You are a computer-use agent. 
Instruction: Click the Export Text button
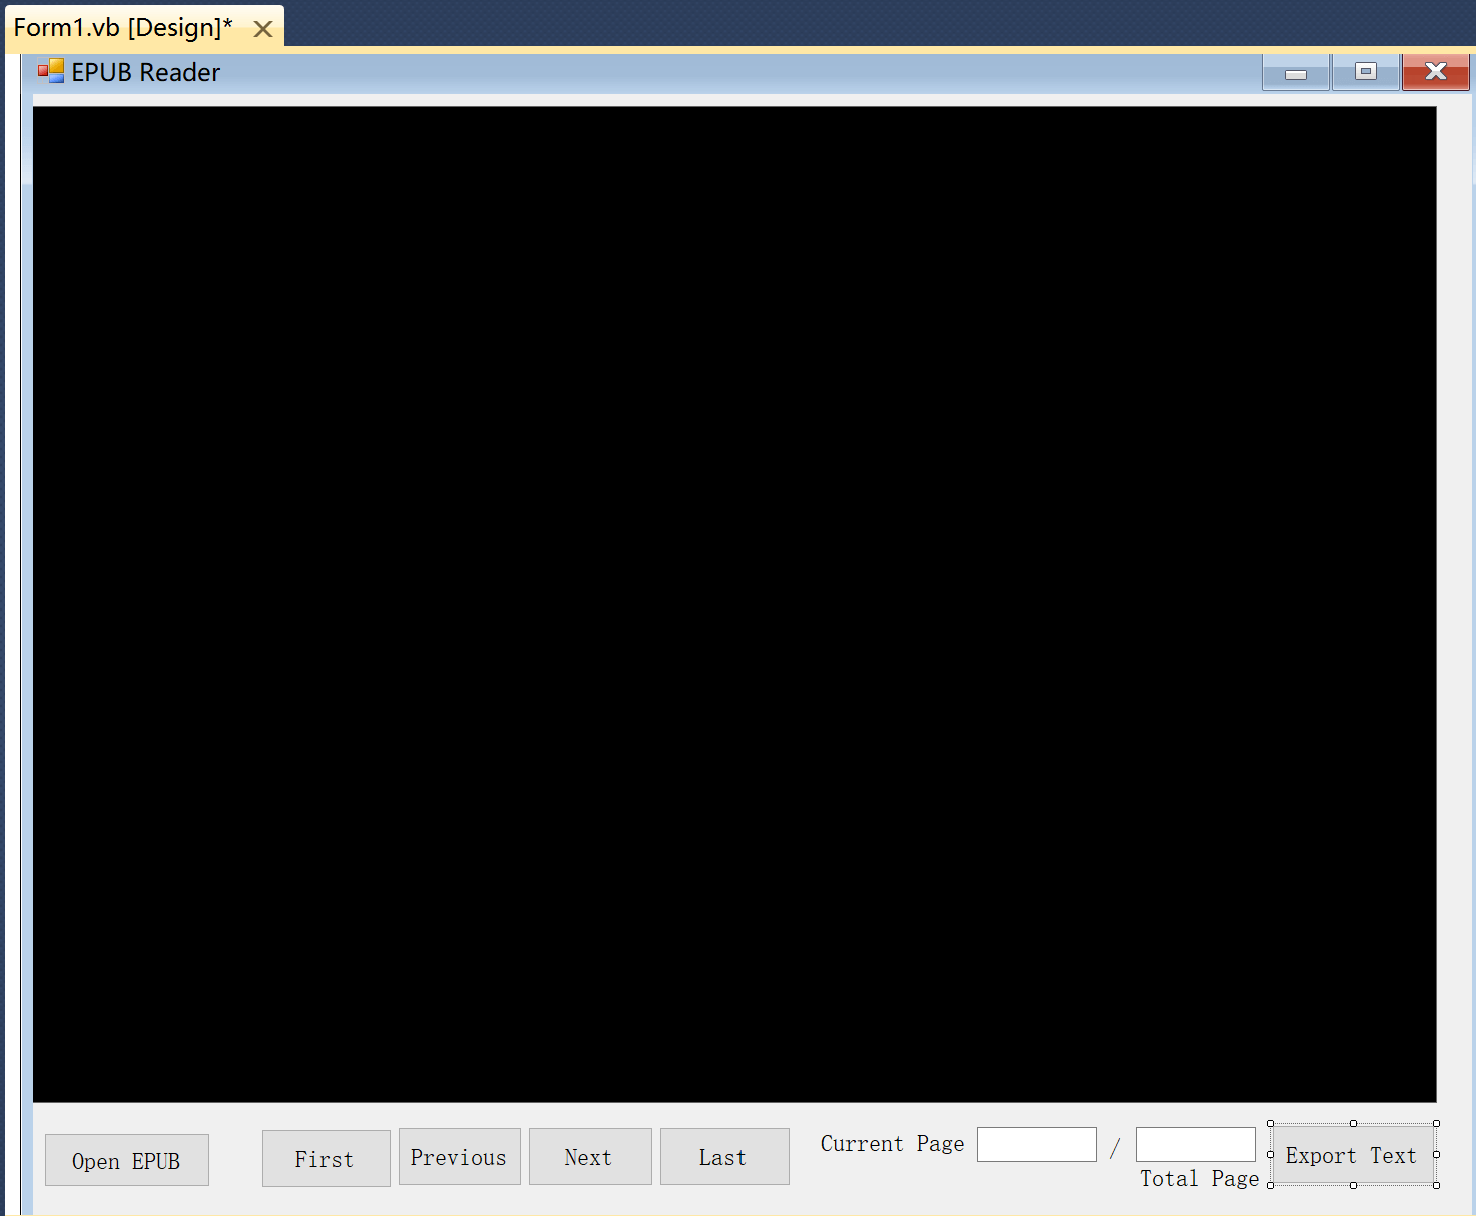click(1351, 1156)
